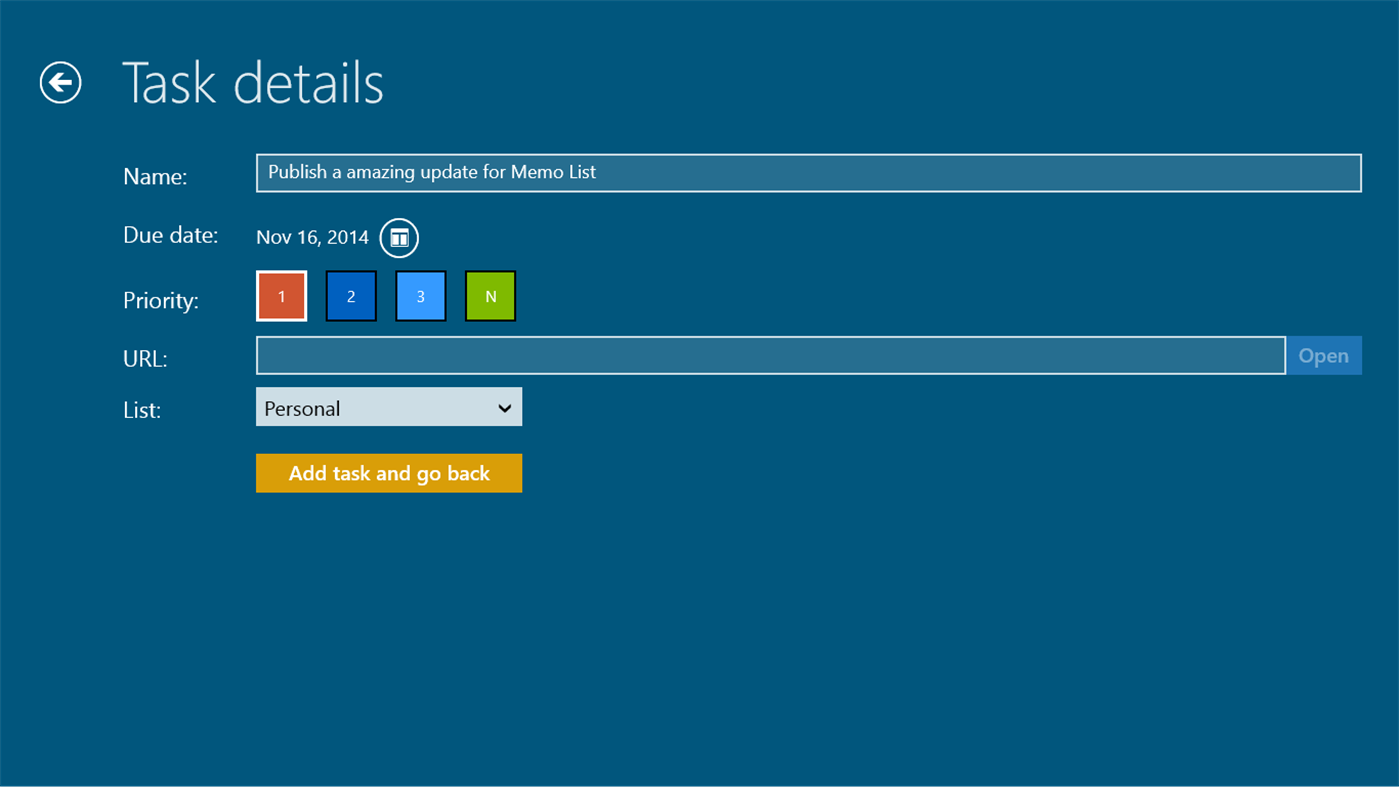Select priority level 3 (light blue)

click(x=420, y=295)
